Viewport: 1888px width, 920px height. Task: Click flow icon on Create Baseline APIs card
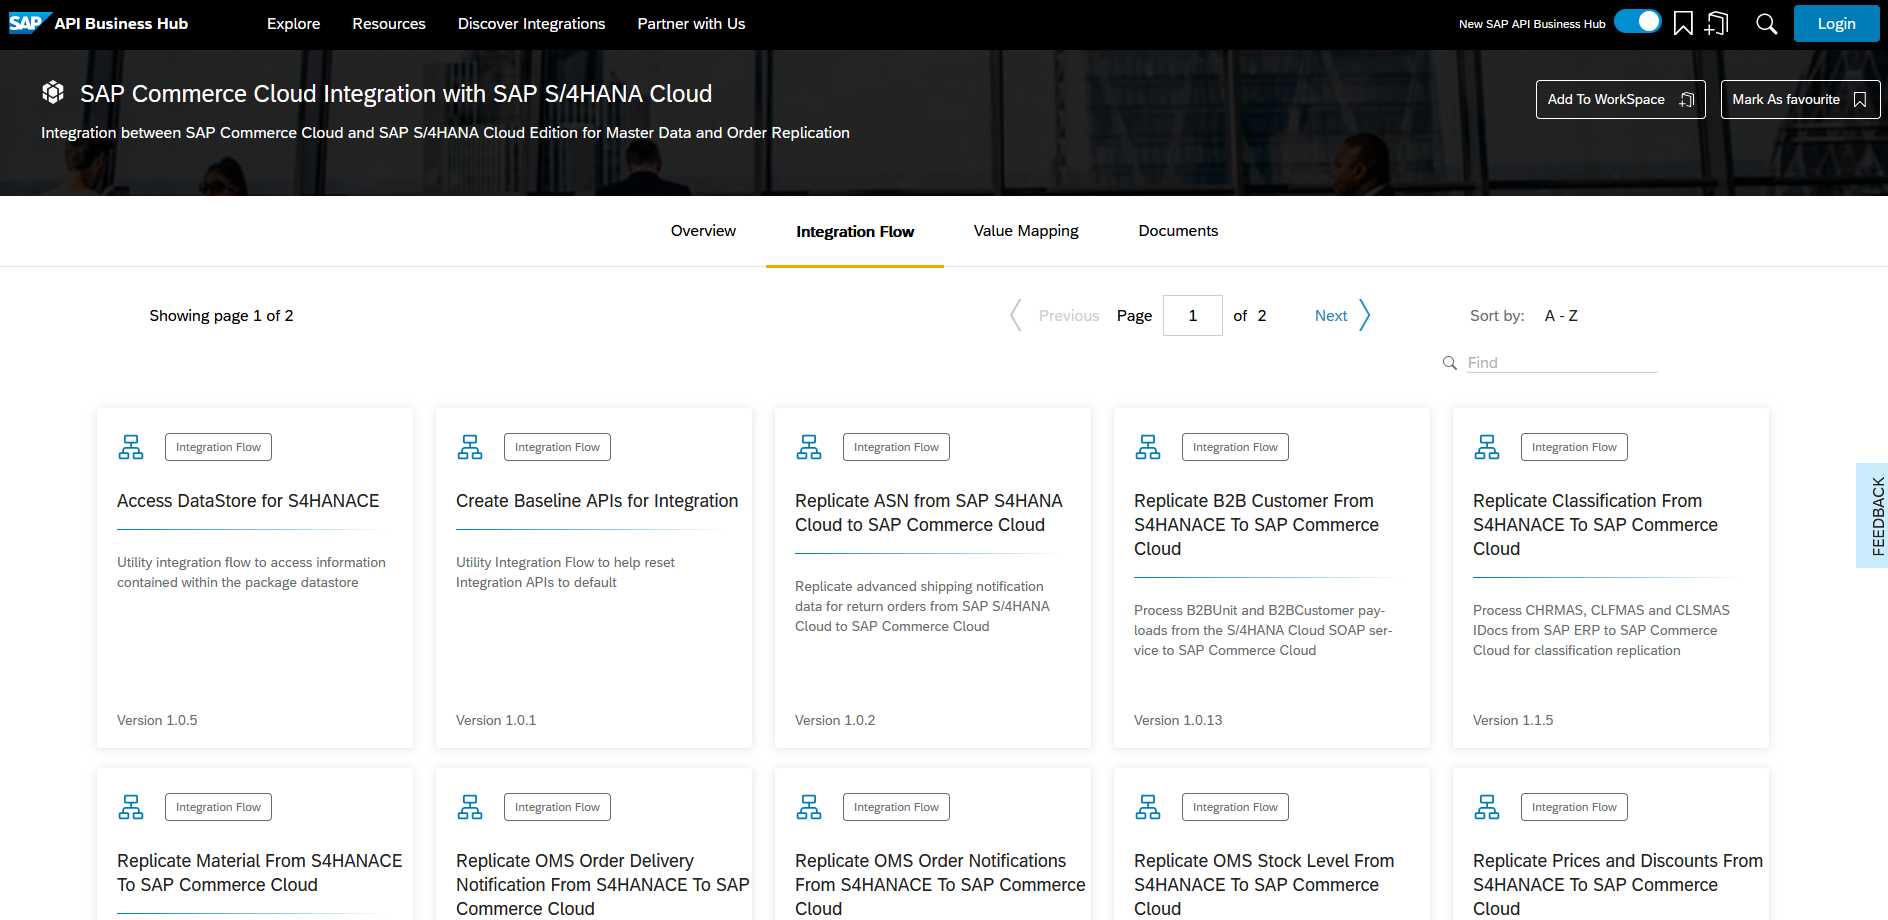coord(470,447)
